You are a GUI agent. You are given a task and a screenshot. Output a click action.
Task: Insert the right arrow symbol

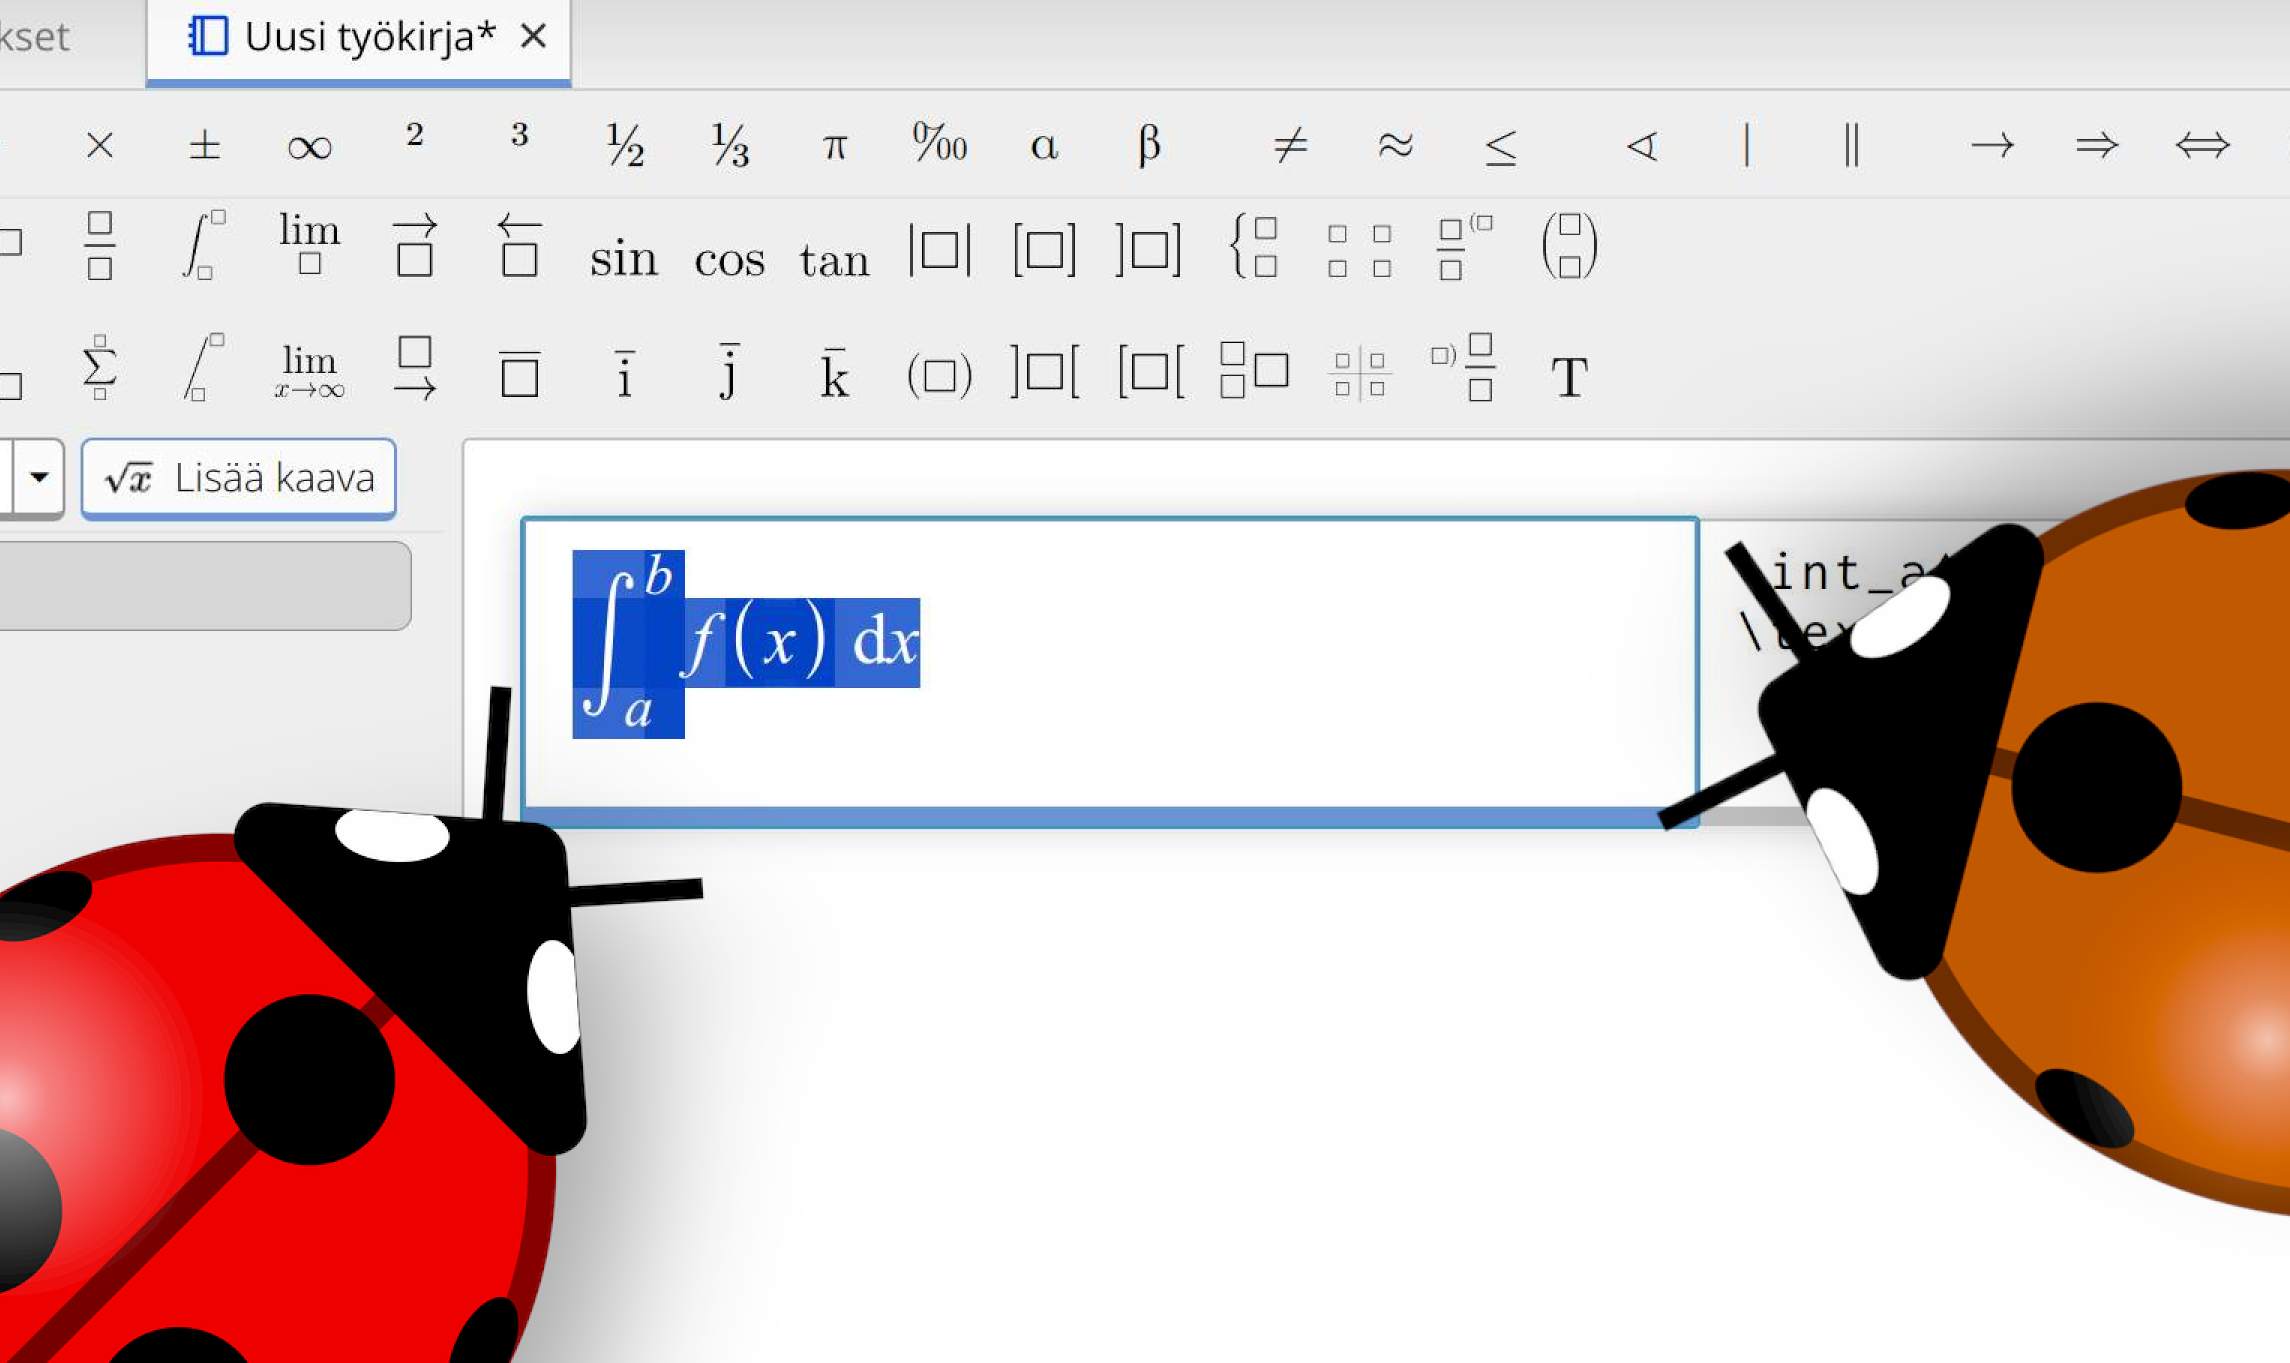pyautogui.click(x=1992, y=146)
